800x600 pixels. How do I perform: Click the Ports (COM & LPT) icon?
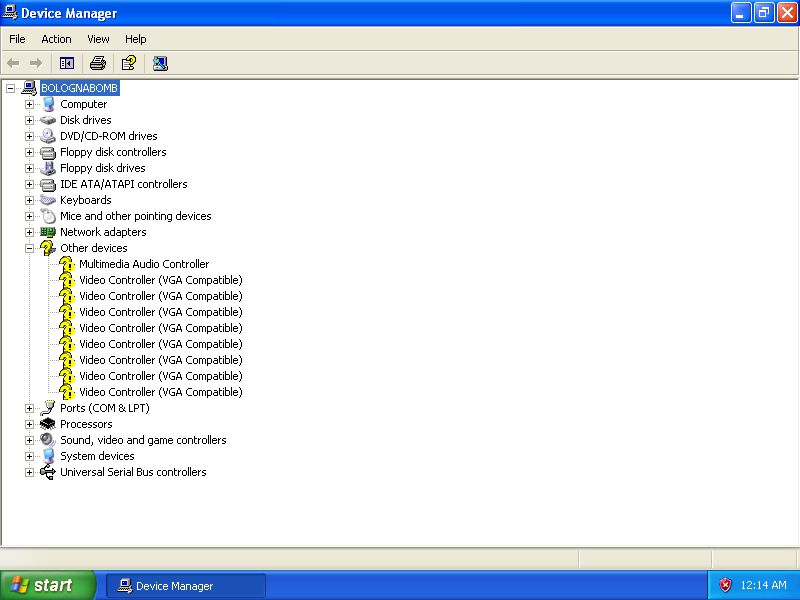(48, 408)
